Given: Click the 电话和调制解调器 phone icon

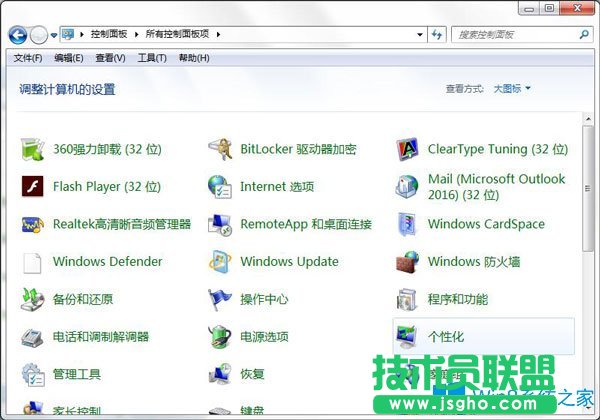Looking at the screenshot, I should coord(32,338).
